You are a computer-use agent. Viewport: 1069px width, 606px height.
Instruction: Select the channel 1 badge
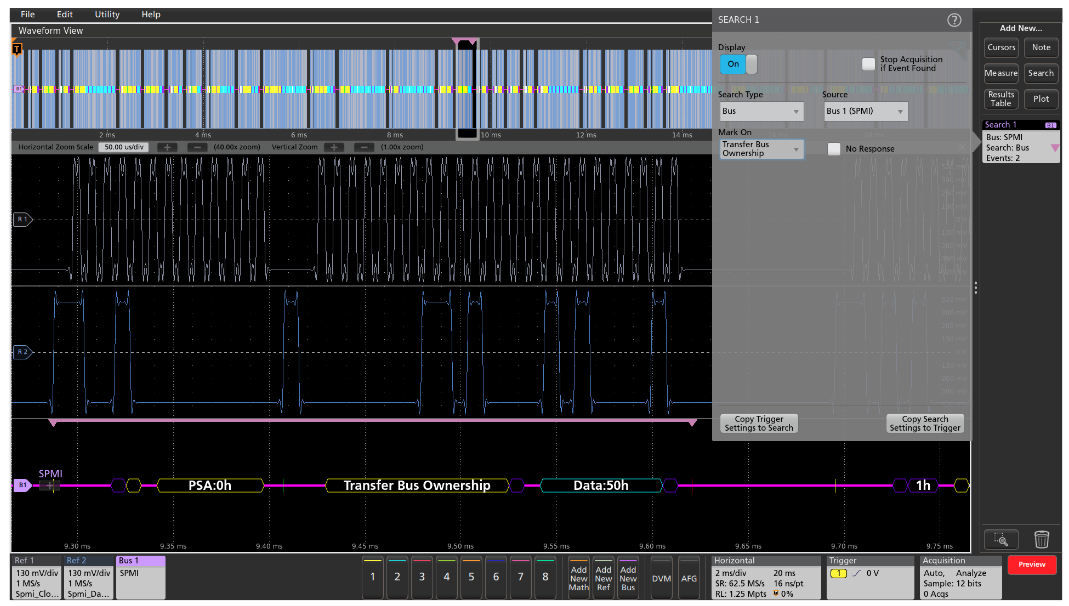click(371, 577)
